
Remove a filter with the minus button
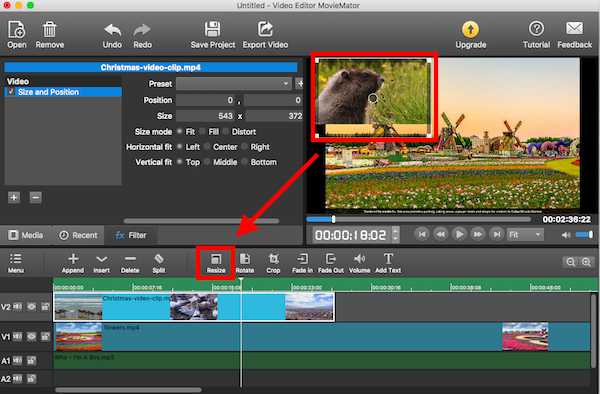pos(35,197)
